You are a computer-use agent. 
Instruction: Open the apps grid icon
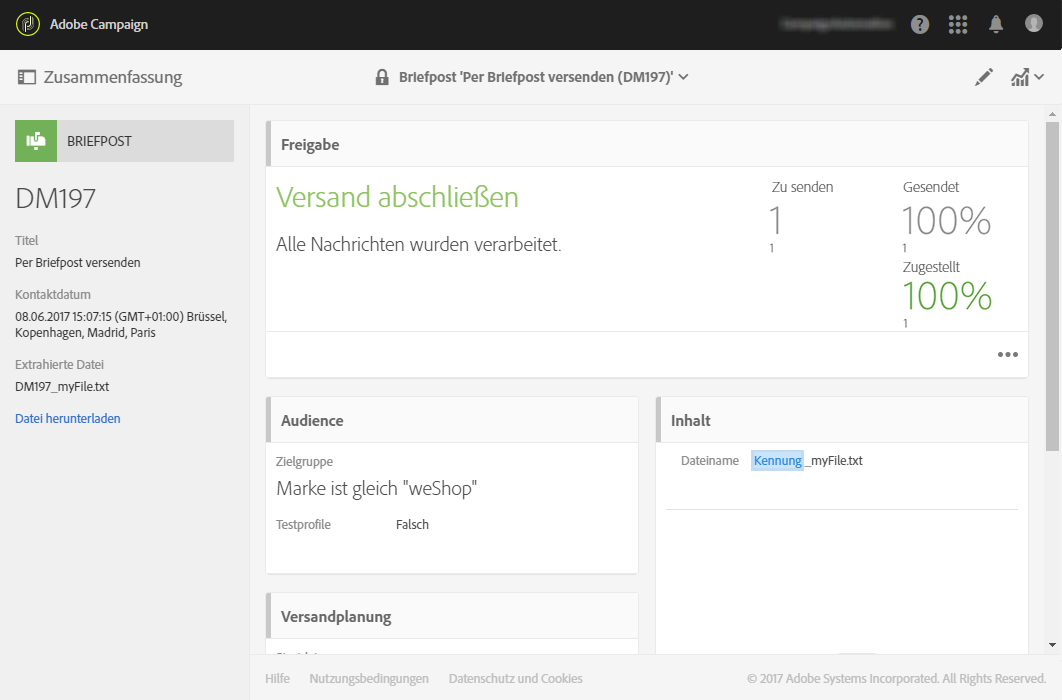click(958, 25)
